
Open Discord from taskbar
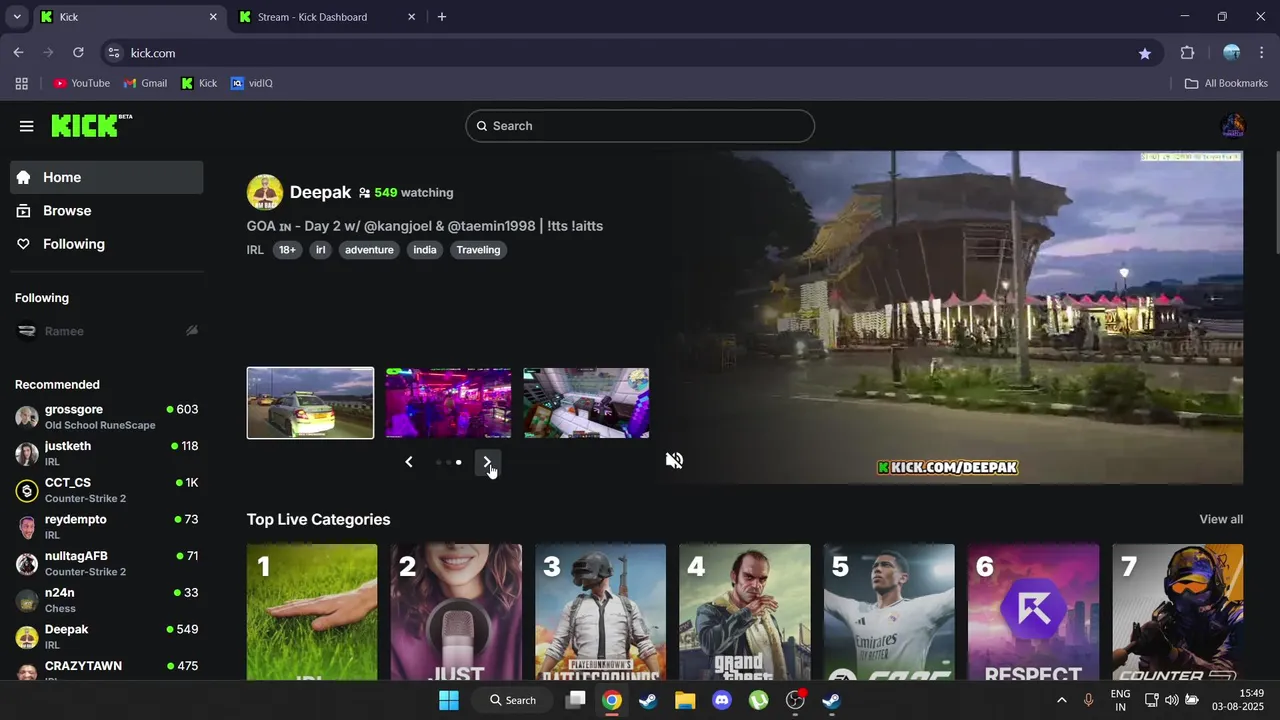722,700
